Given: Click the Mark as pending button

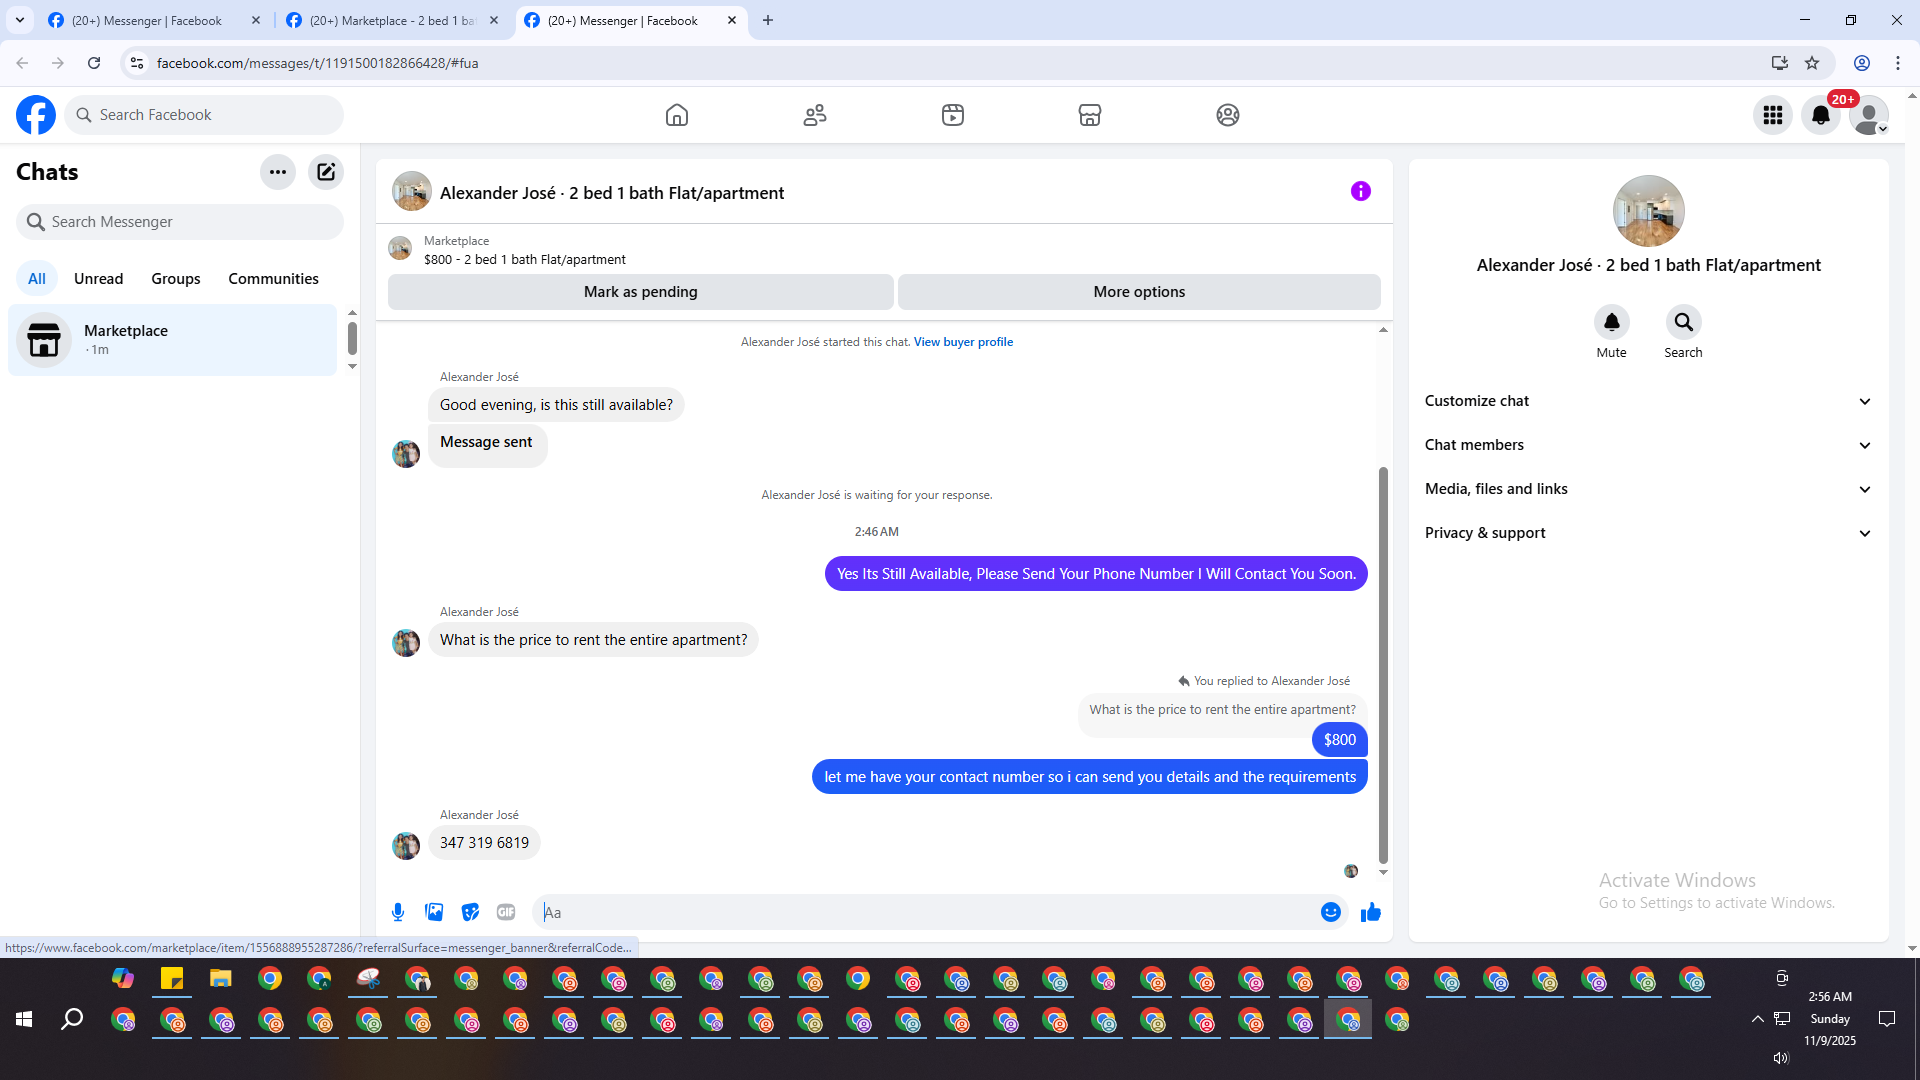Looking at the screenshot, I should [640, 292].
